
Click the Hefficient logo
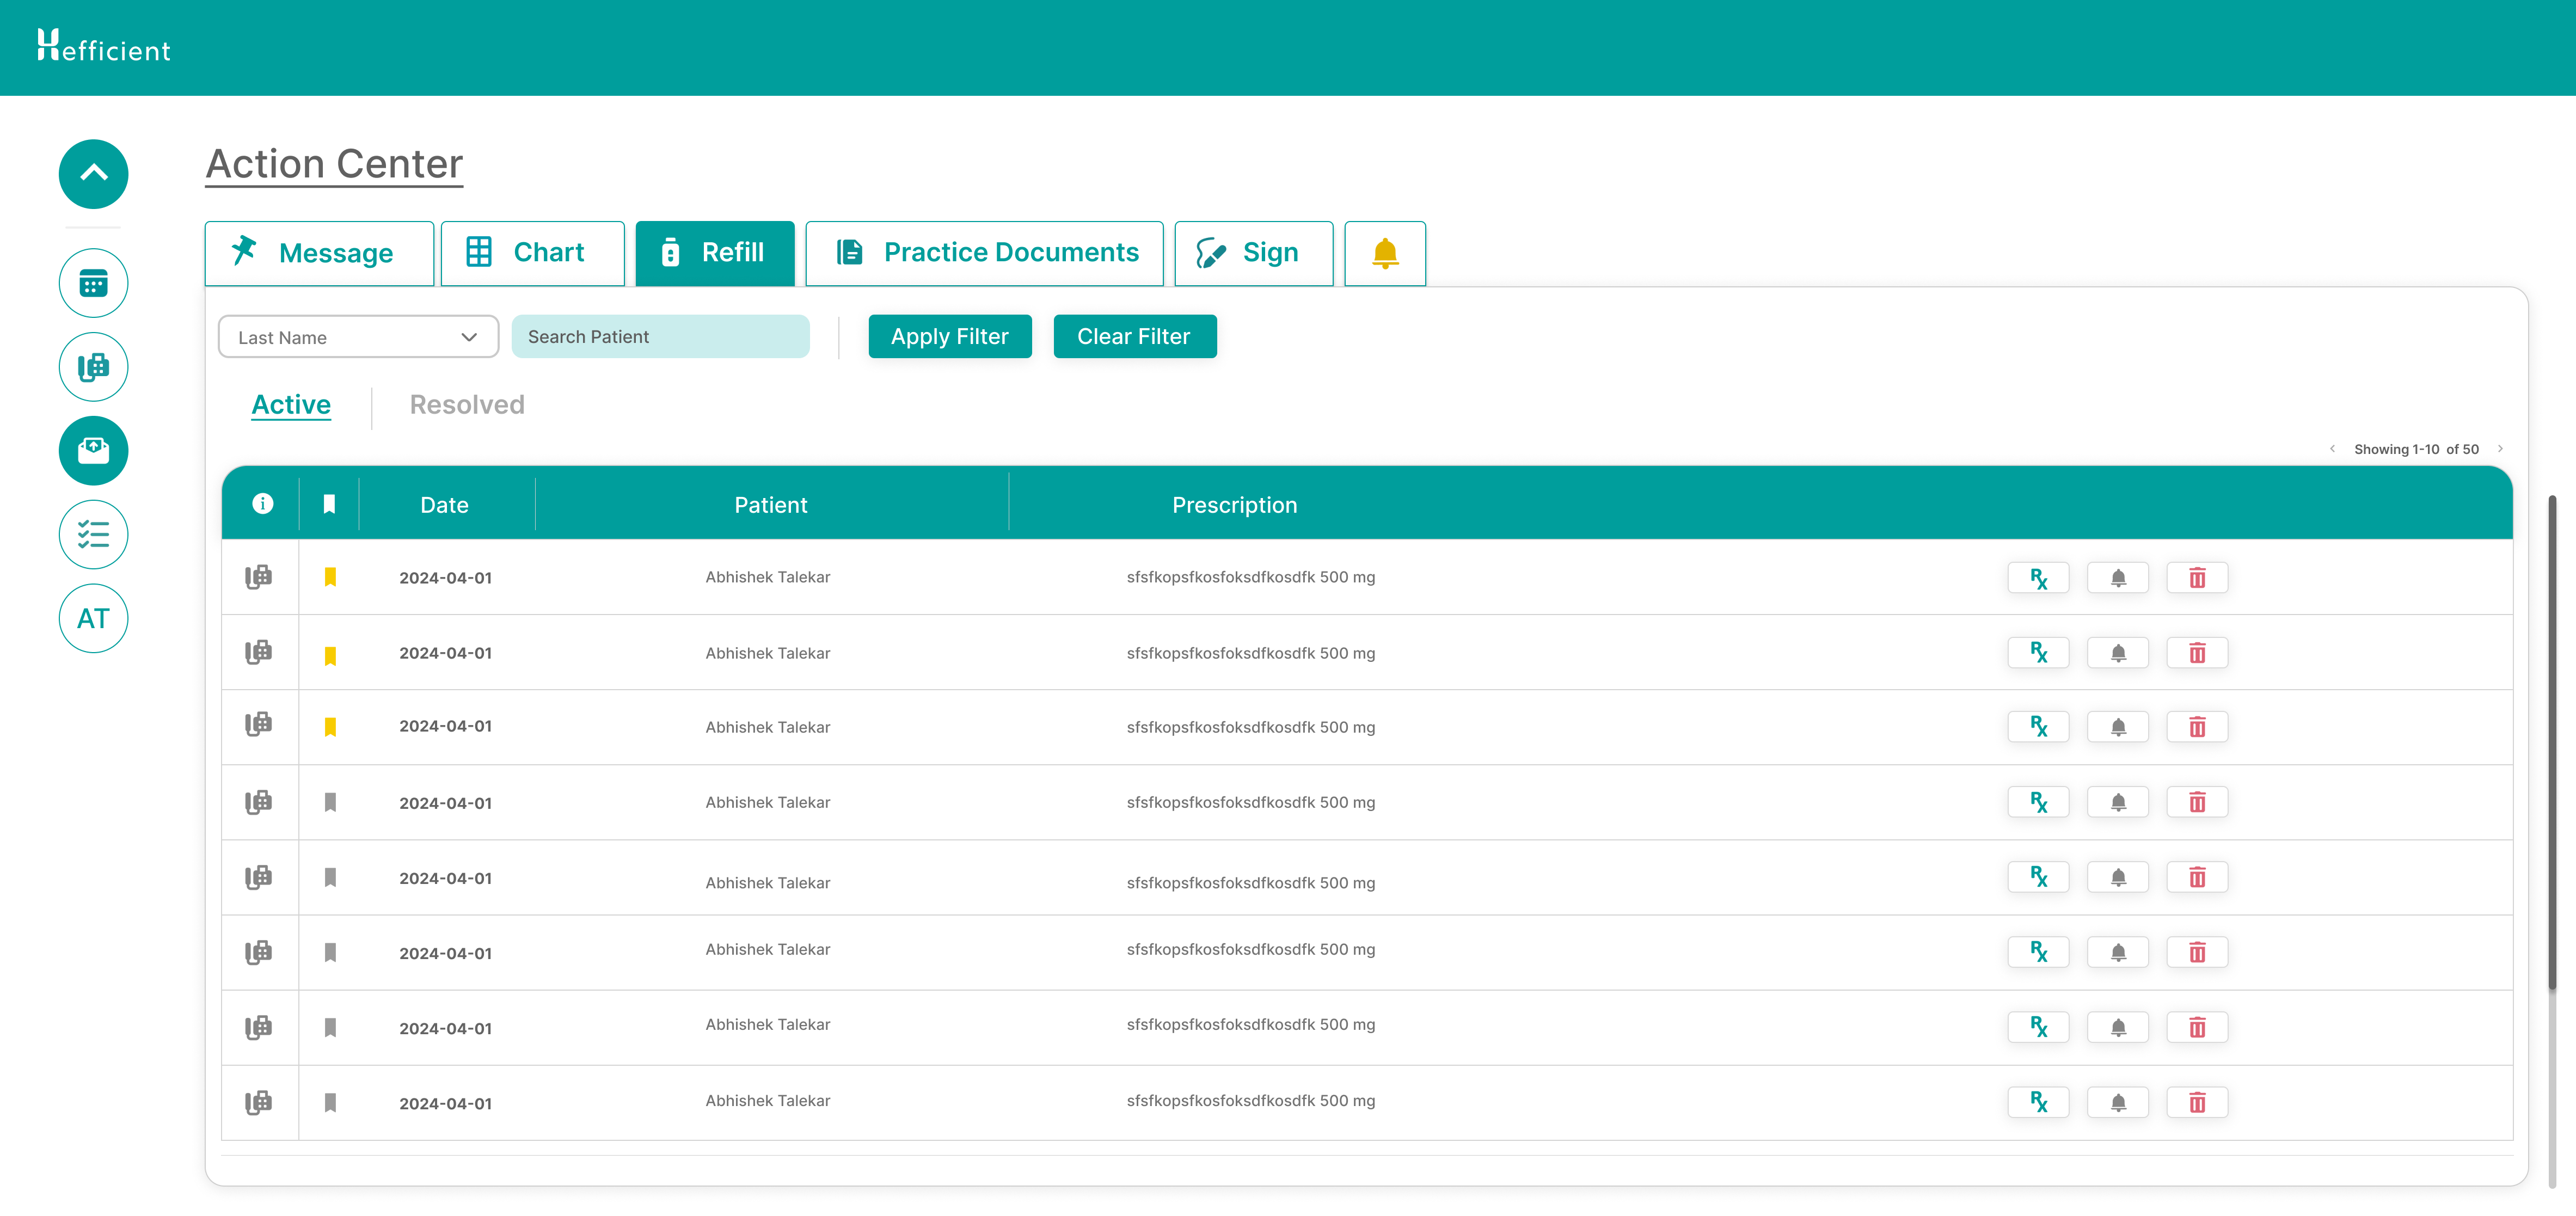(104, 46)
